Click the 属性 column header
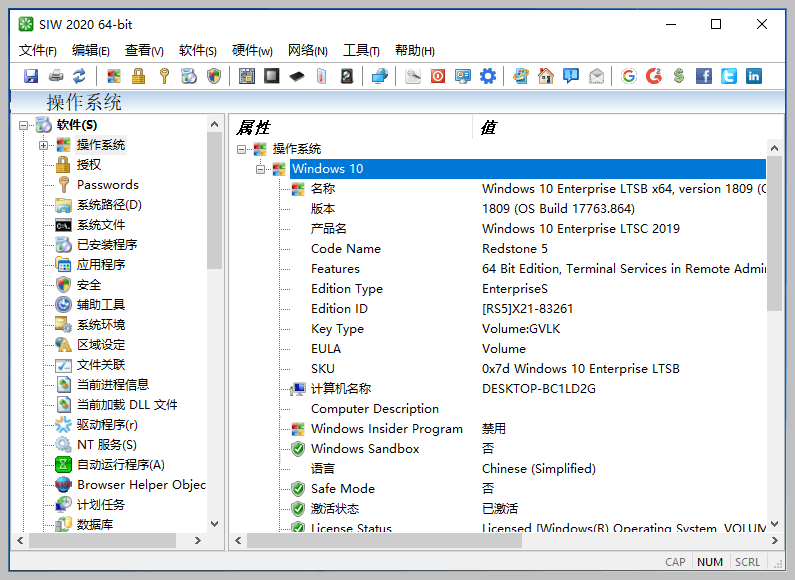Viewport: 795px width, 580px height. (x=351, y=127)
